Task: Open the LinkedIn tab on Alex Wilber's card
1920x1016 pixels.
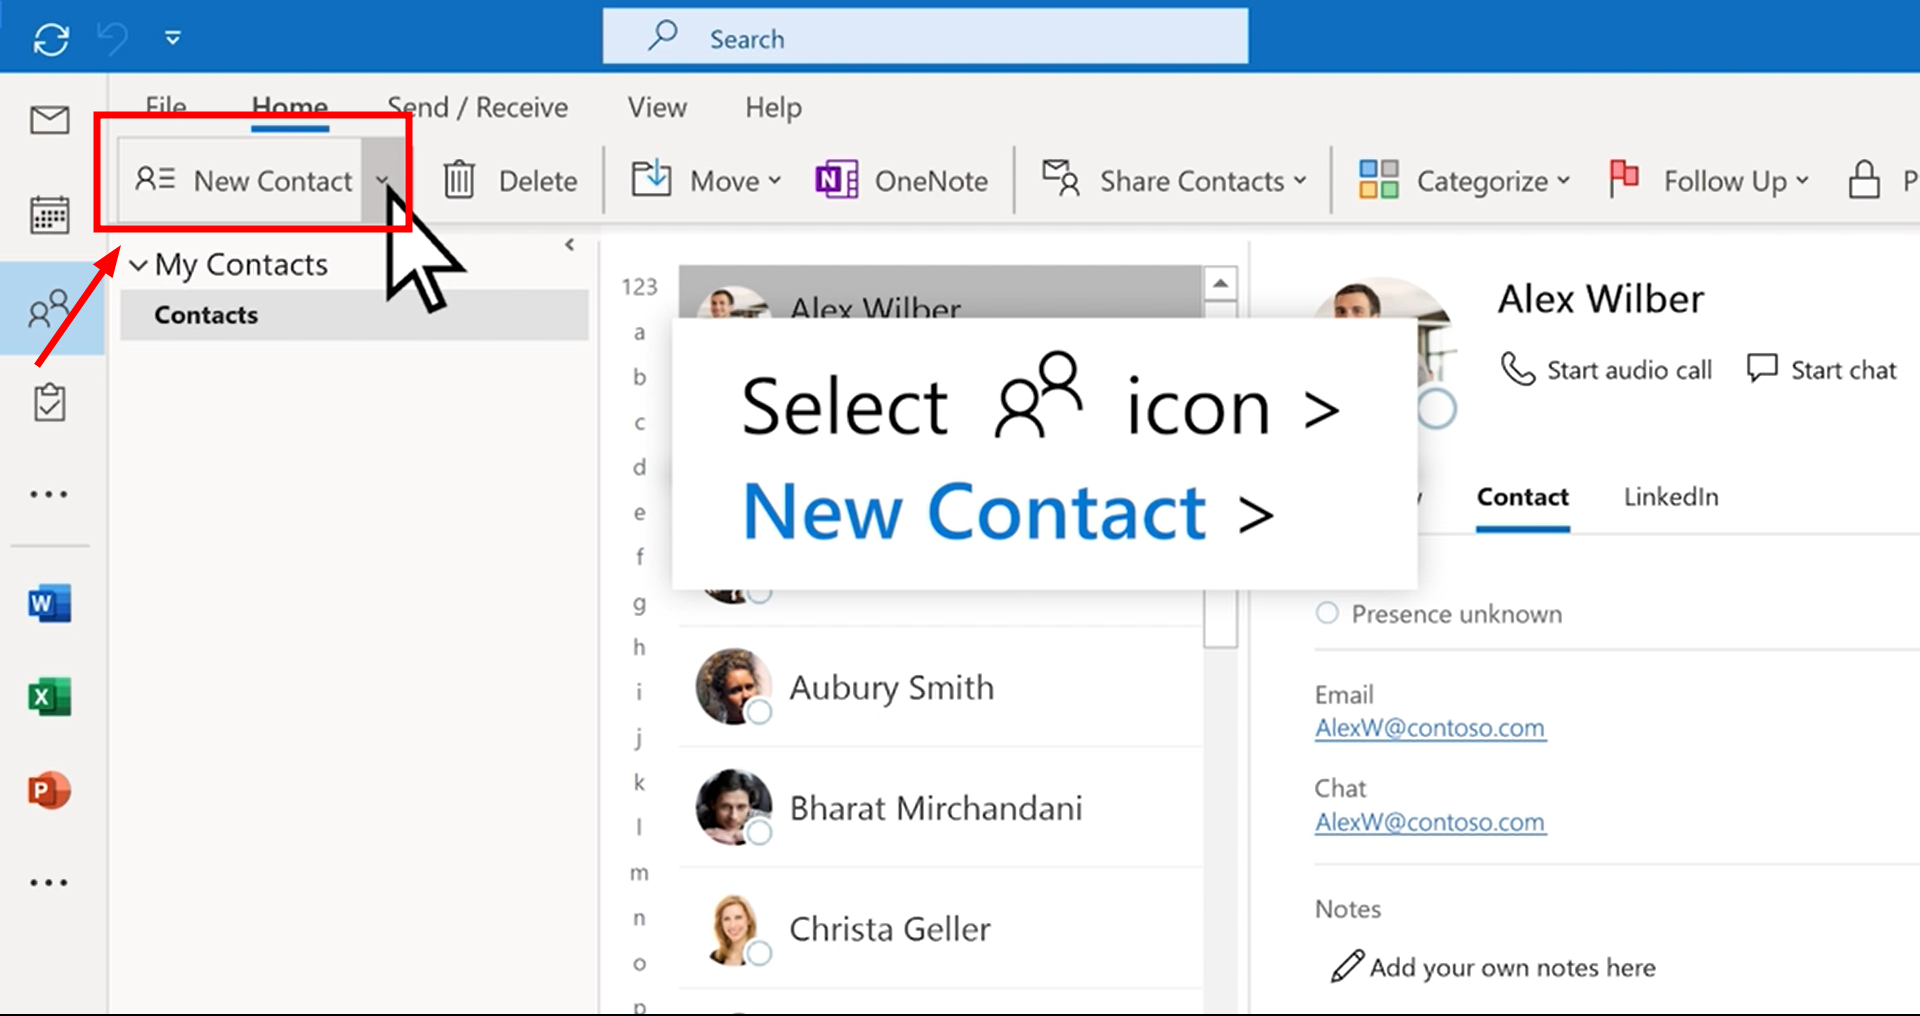Action: [x=1670, y=497]
